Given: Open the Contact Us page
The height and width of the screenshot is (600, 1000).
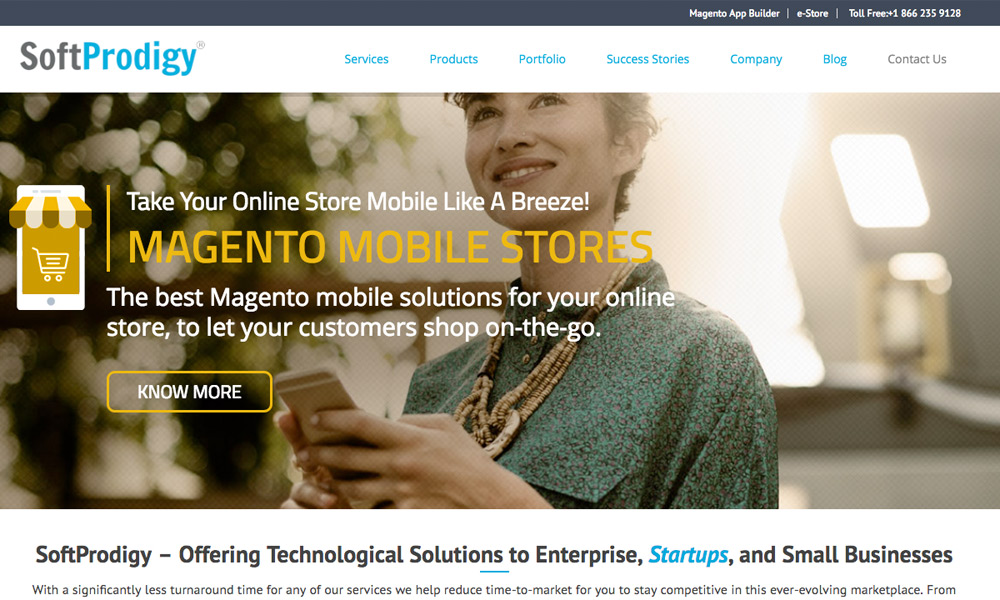Looking at the screenshot, I should (916, 59).
